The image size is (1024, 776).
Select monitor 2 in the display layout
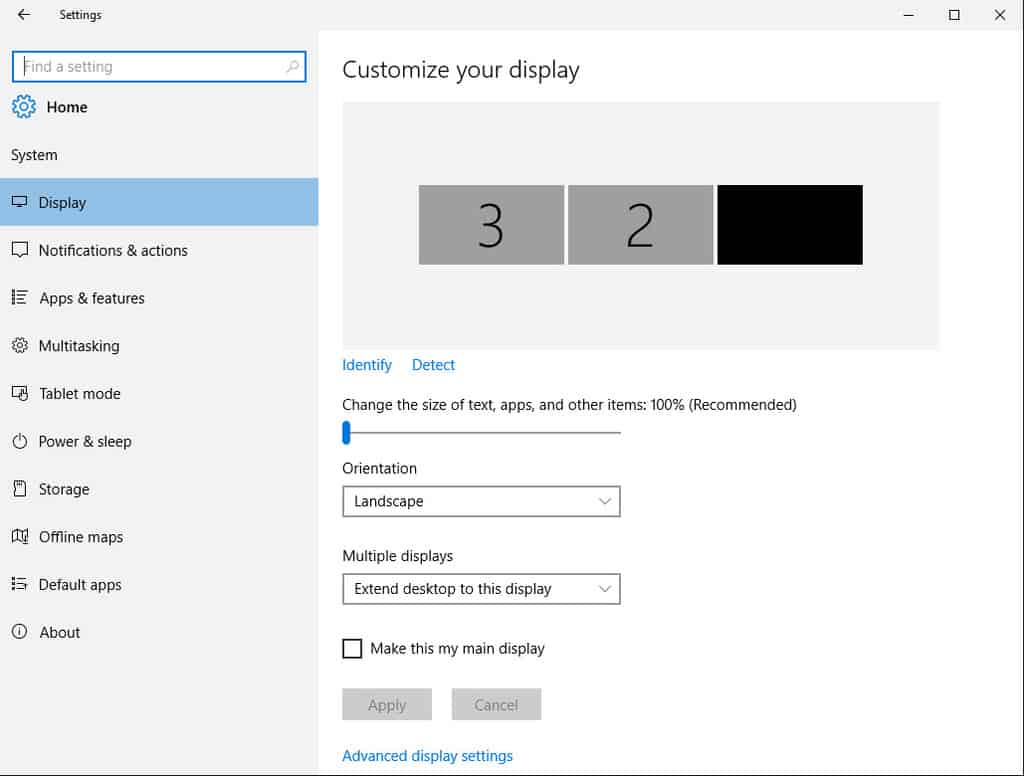(x=640, y=225)
